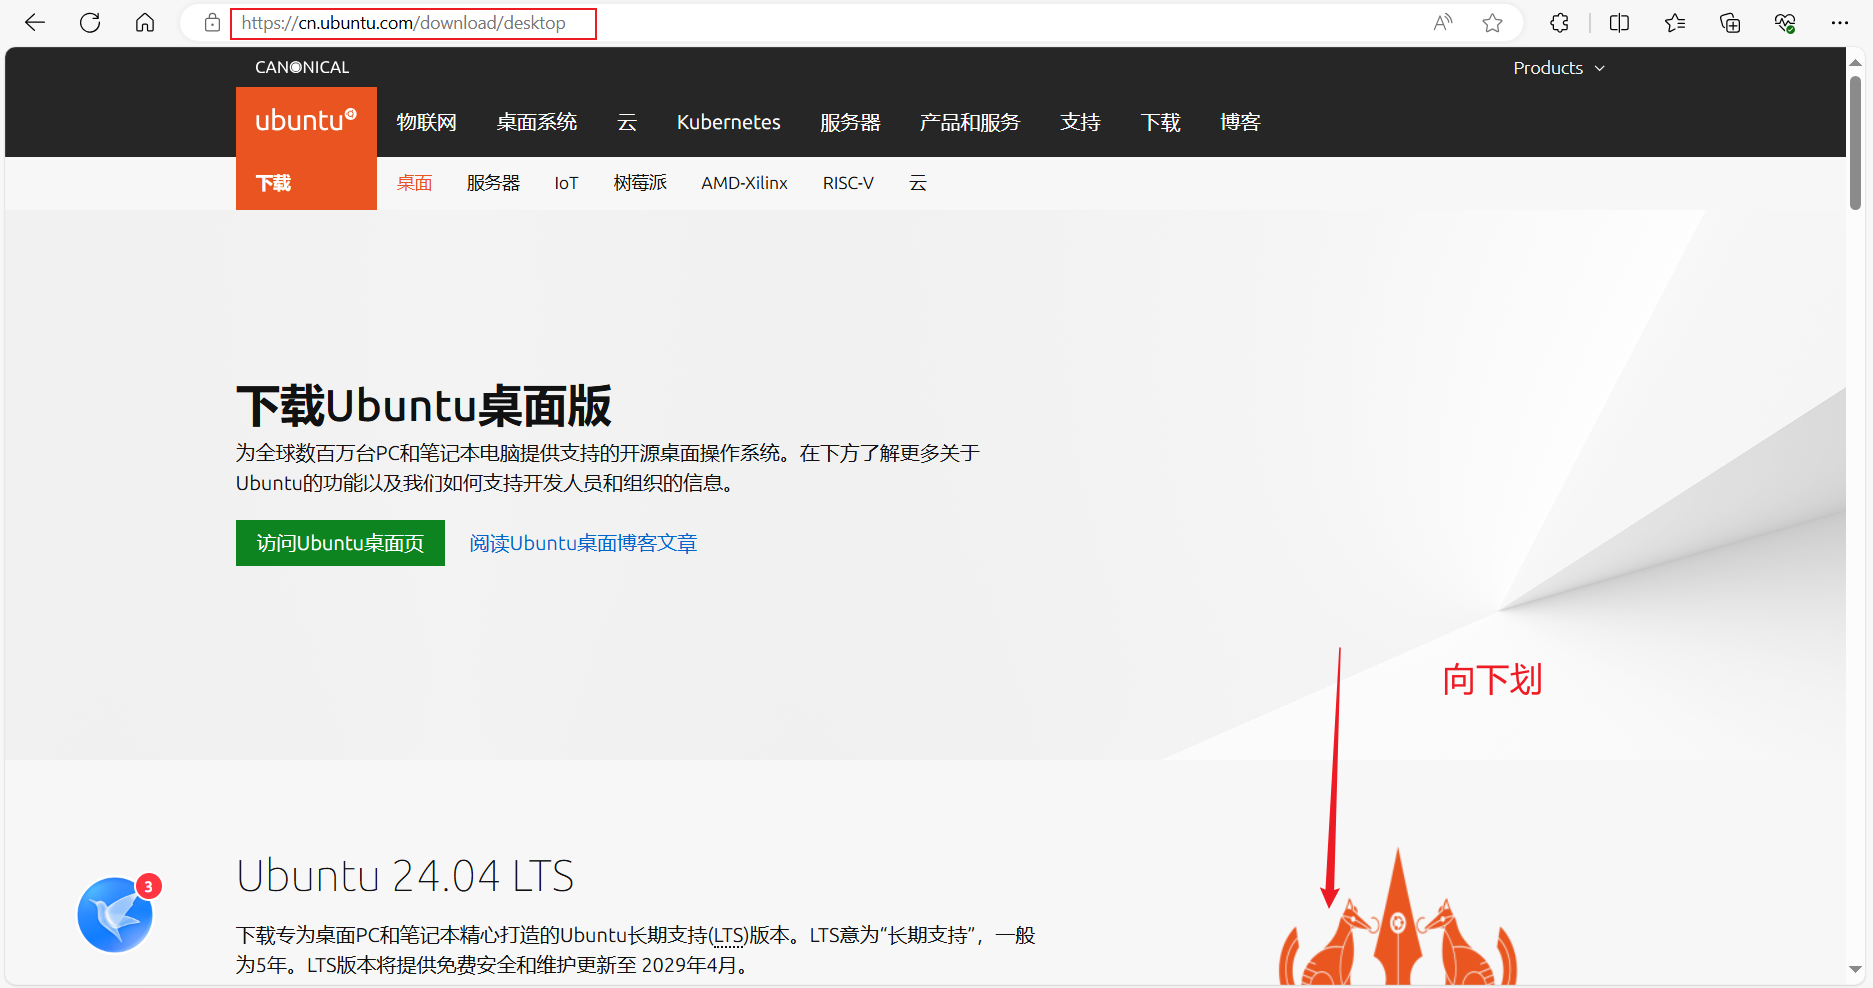Open the browser extensions puzzle icon
The height and width of the screenshot is (988, 1873).
click(x=1559, y=23)
